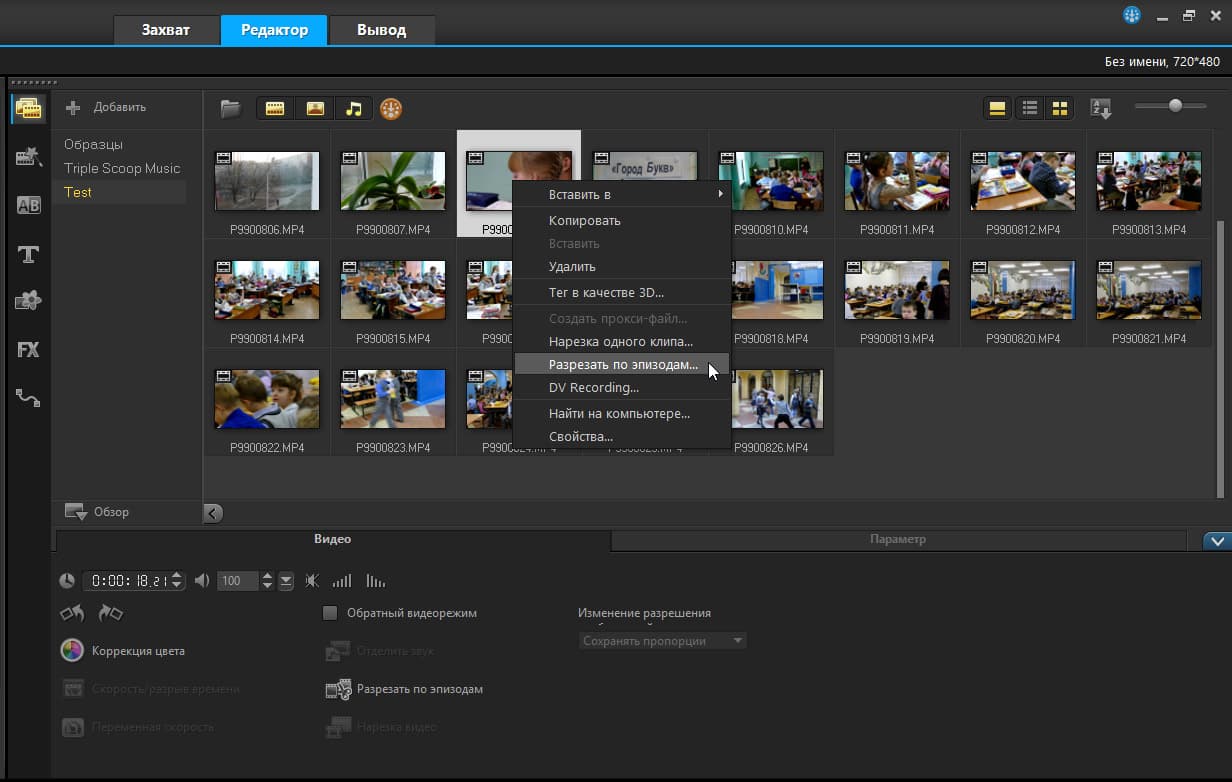Click the thumbnail size slider

pos(1175,106)
